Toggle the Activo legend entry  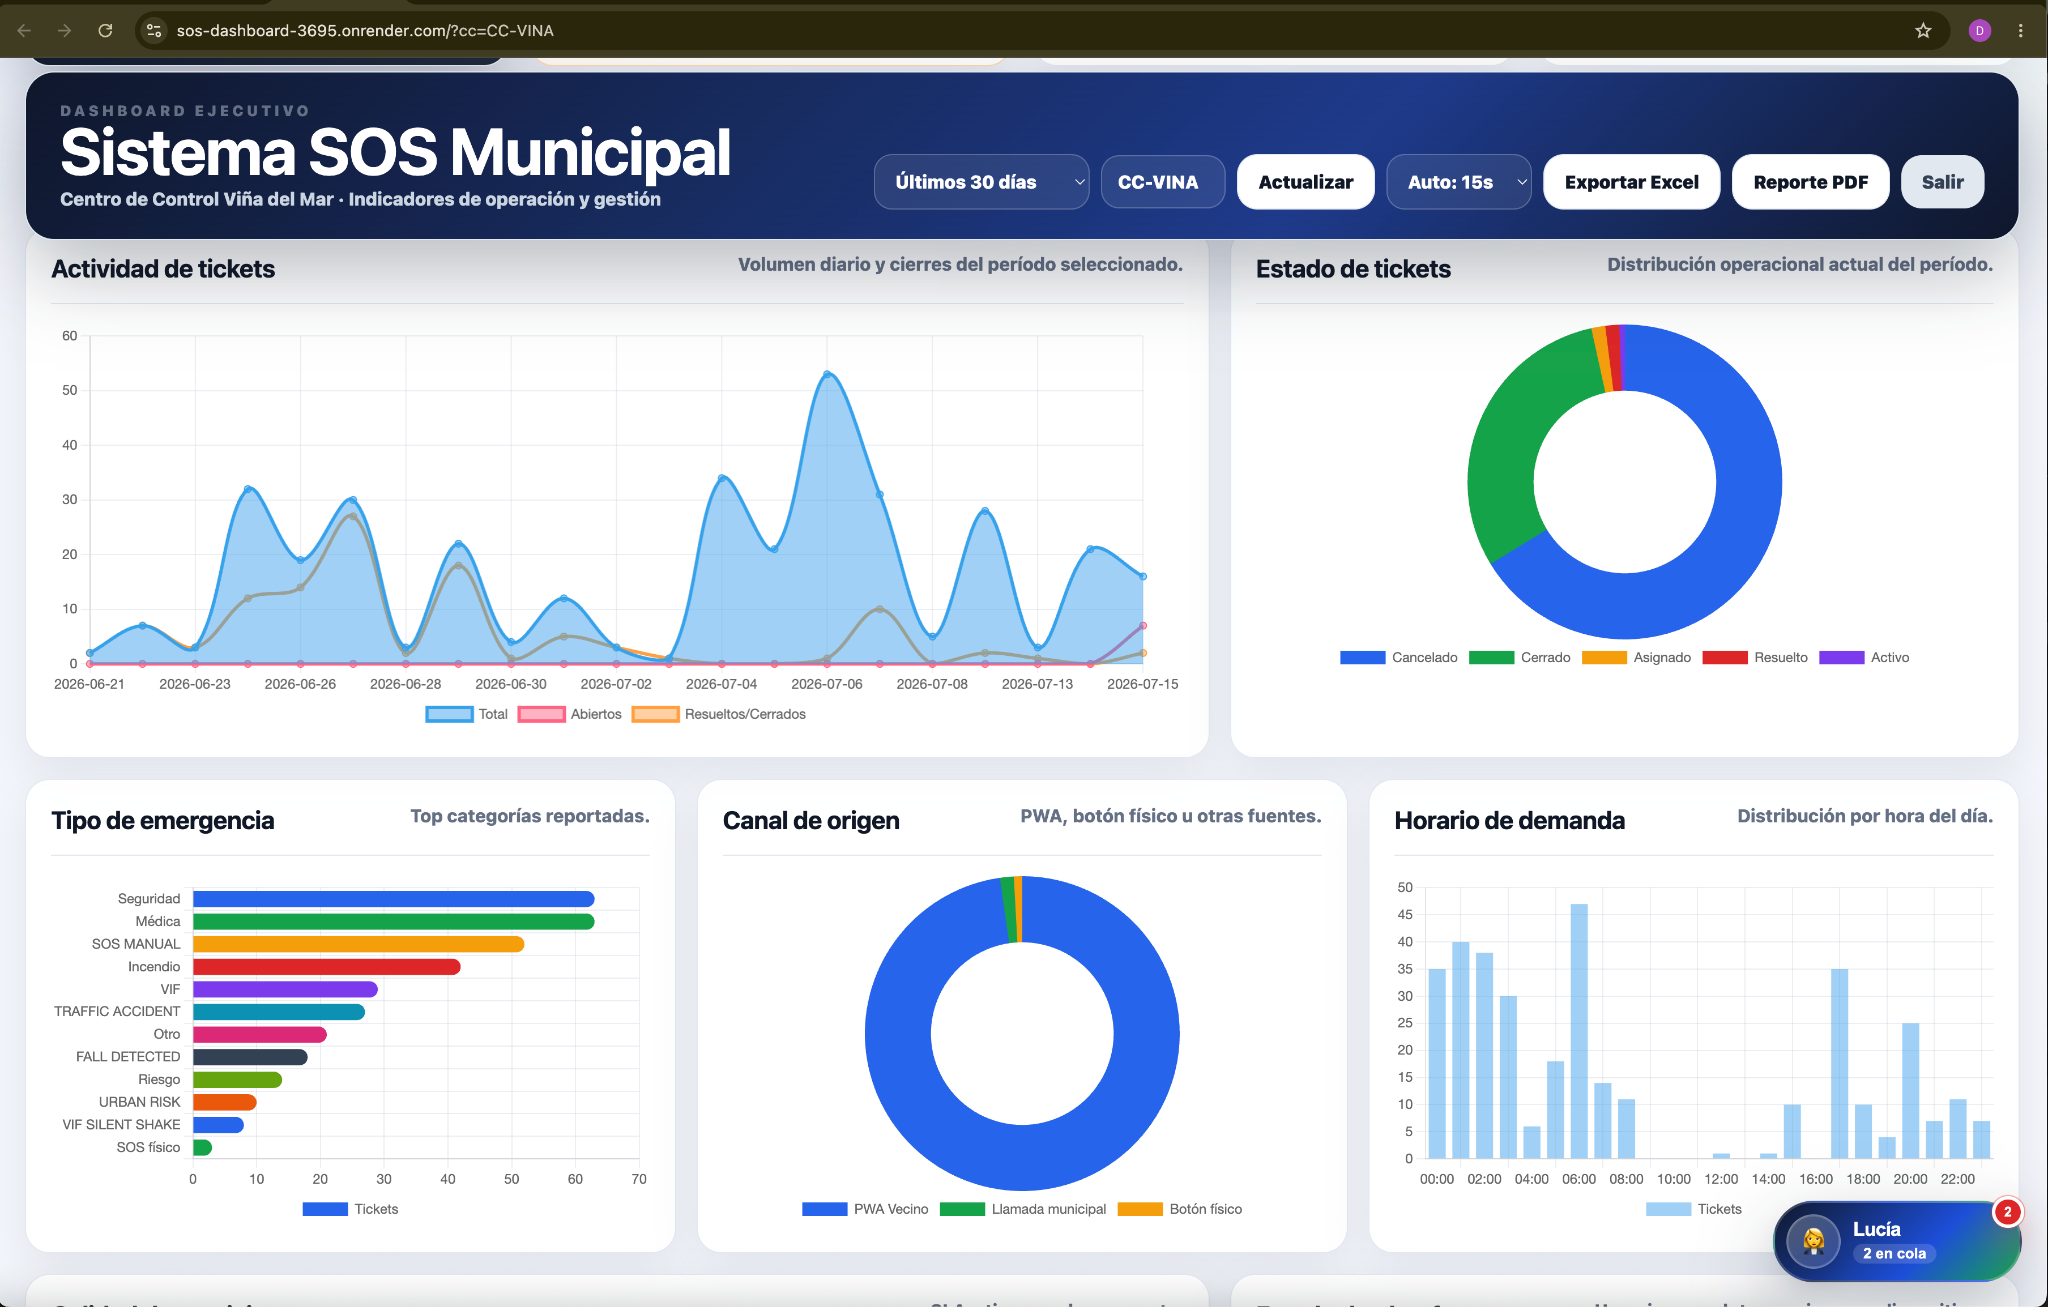click(1864, 657)
